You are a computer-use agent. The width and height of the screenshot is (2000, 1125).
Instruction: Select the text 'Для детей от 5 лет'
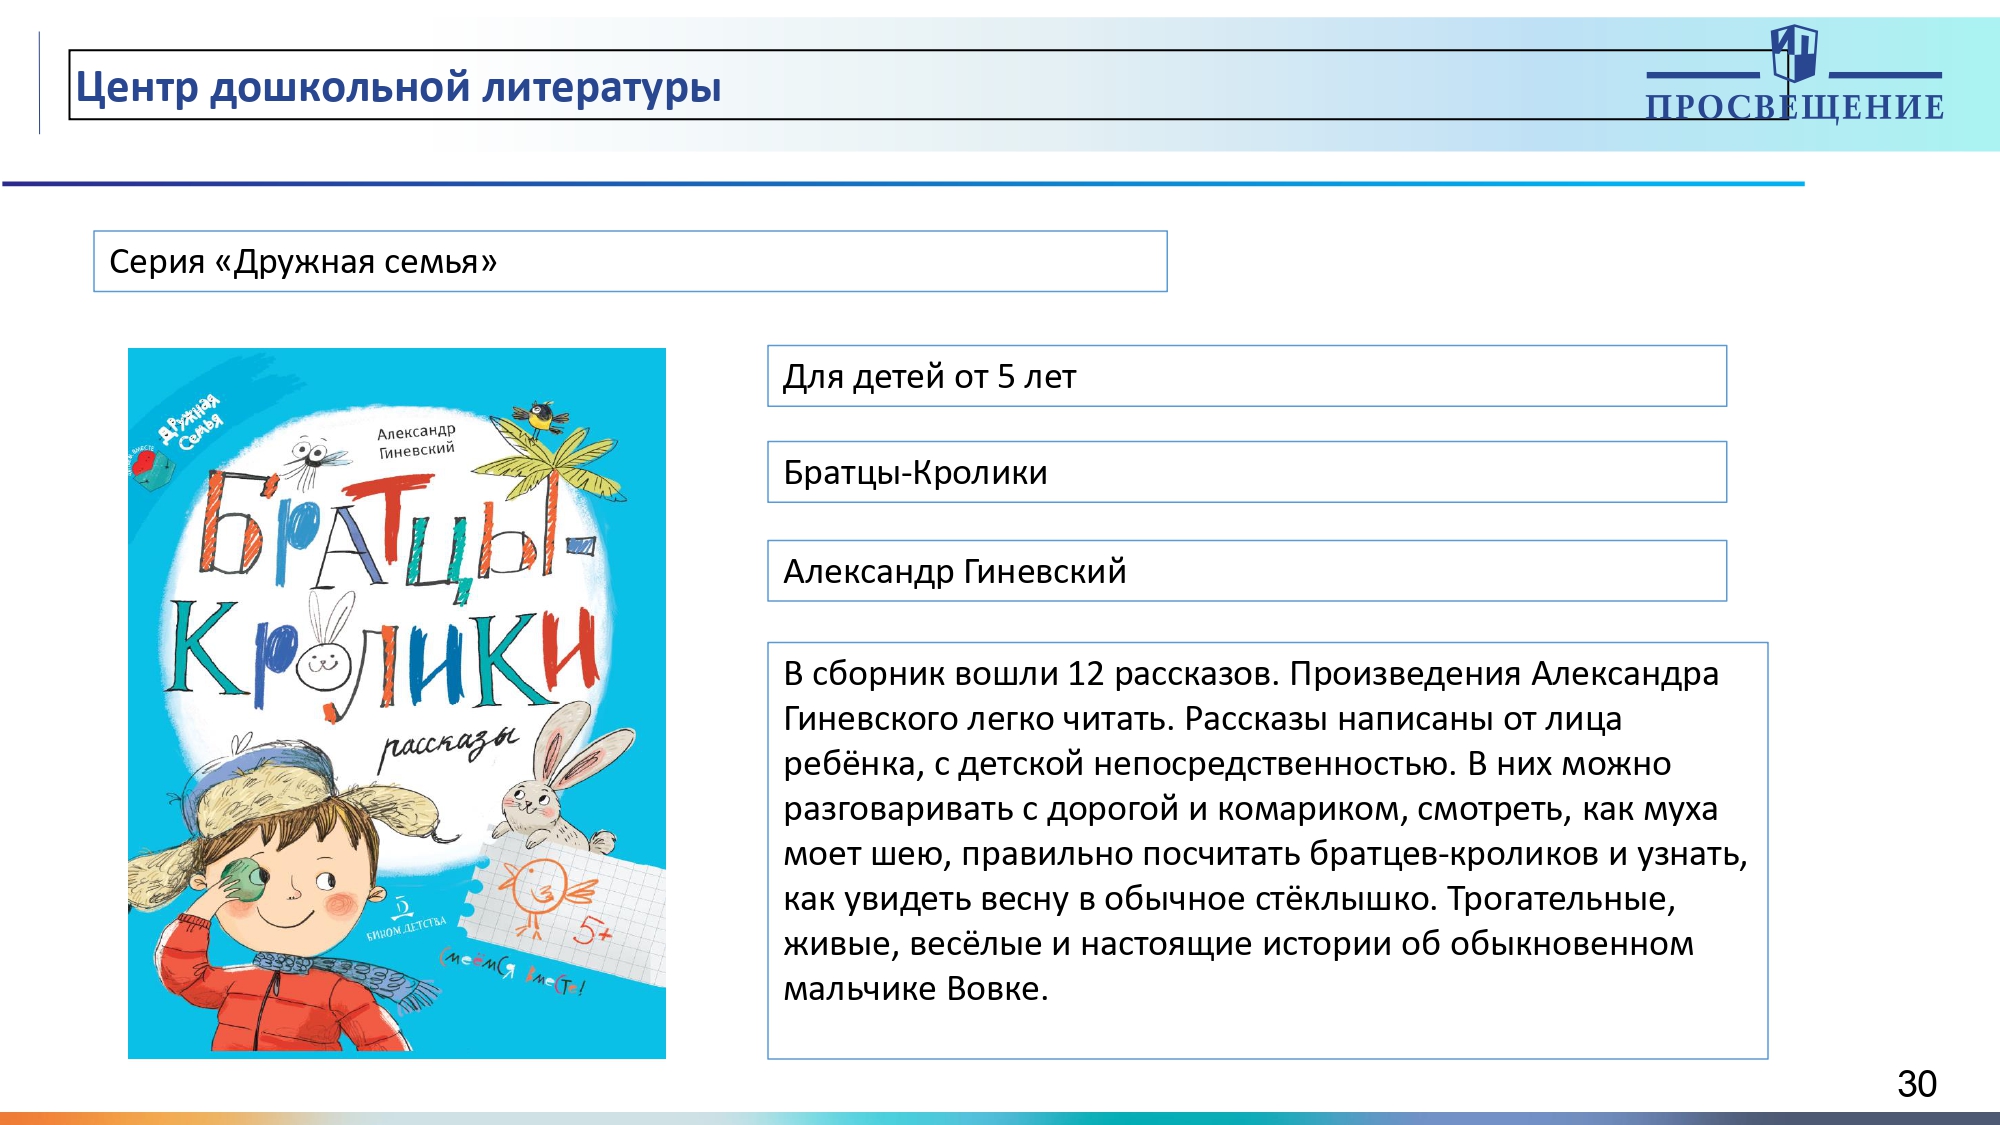[x=929, y=376]
